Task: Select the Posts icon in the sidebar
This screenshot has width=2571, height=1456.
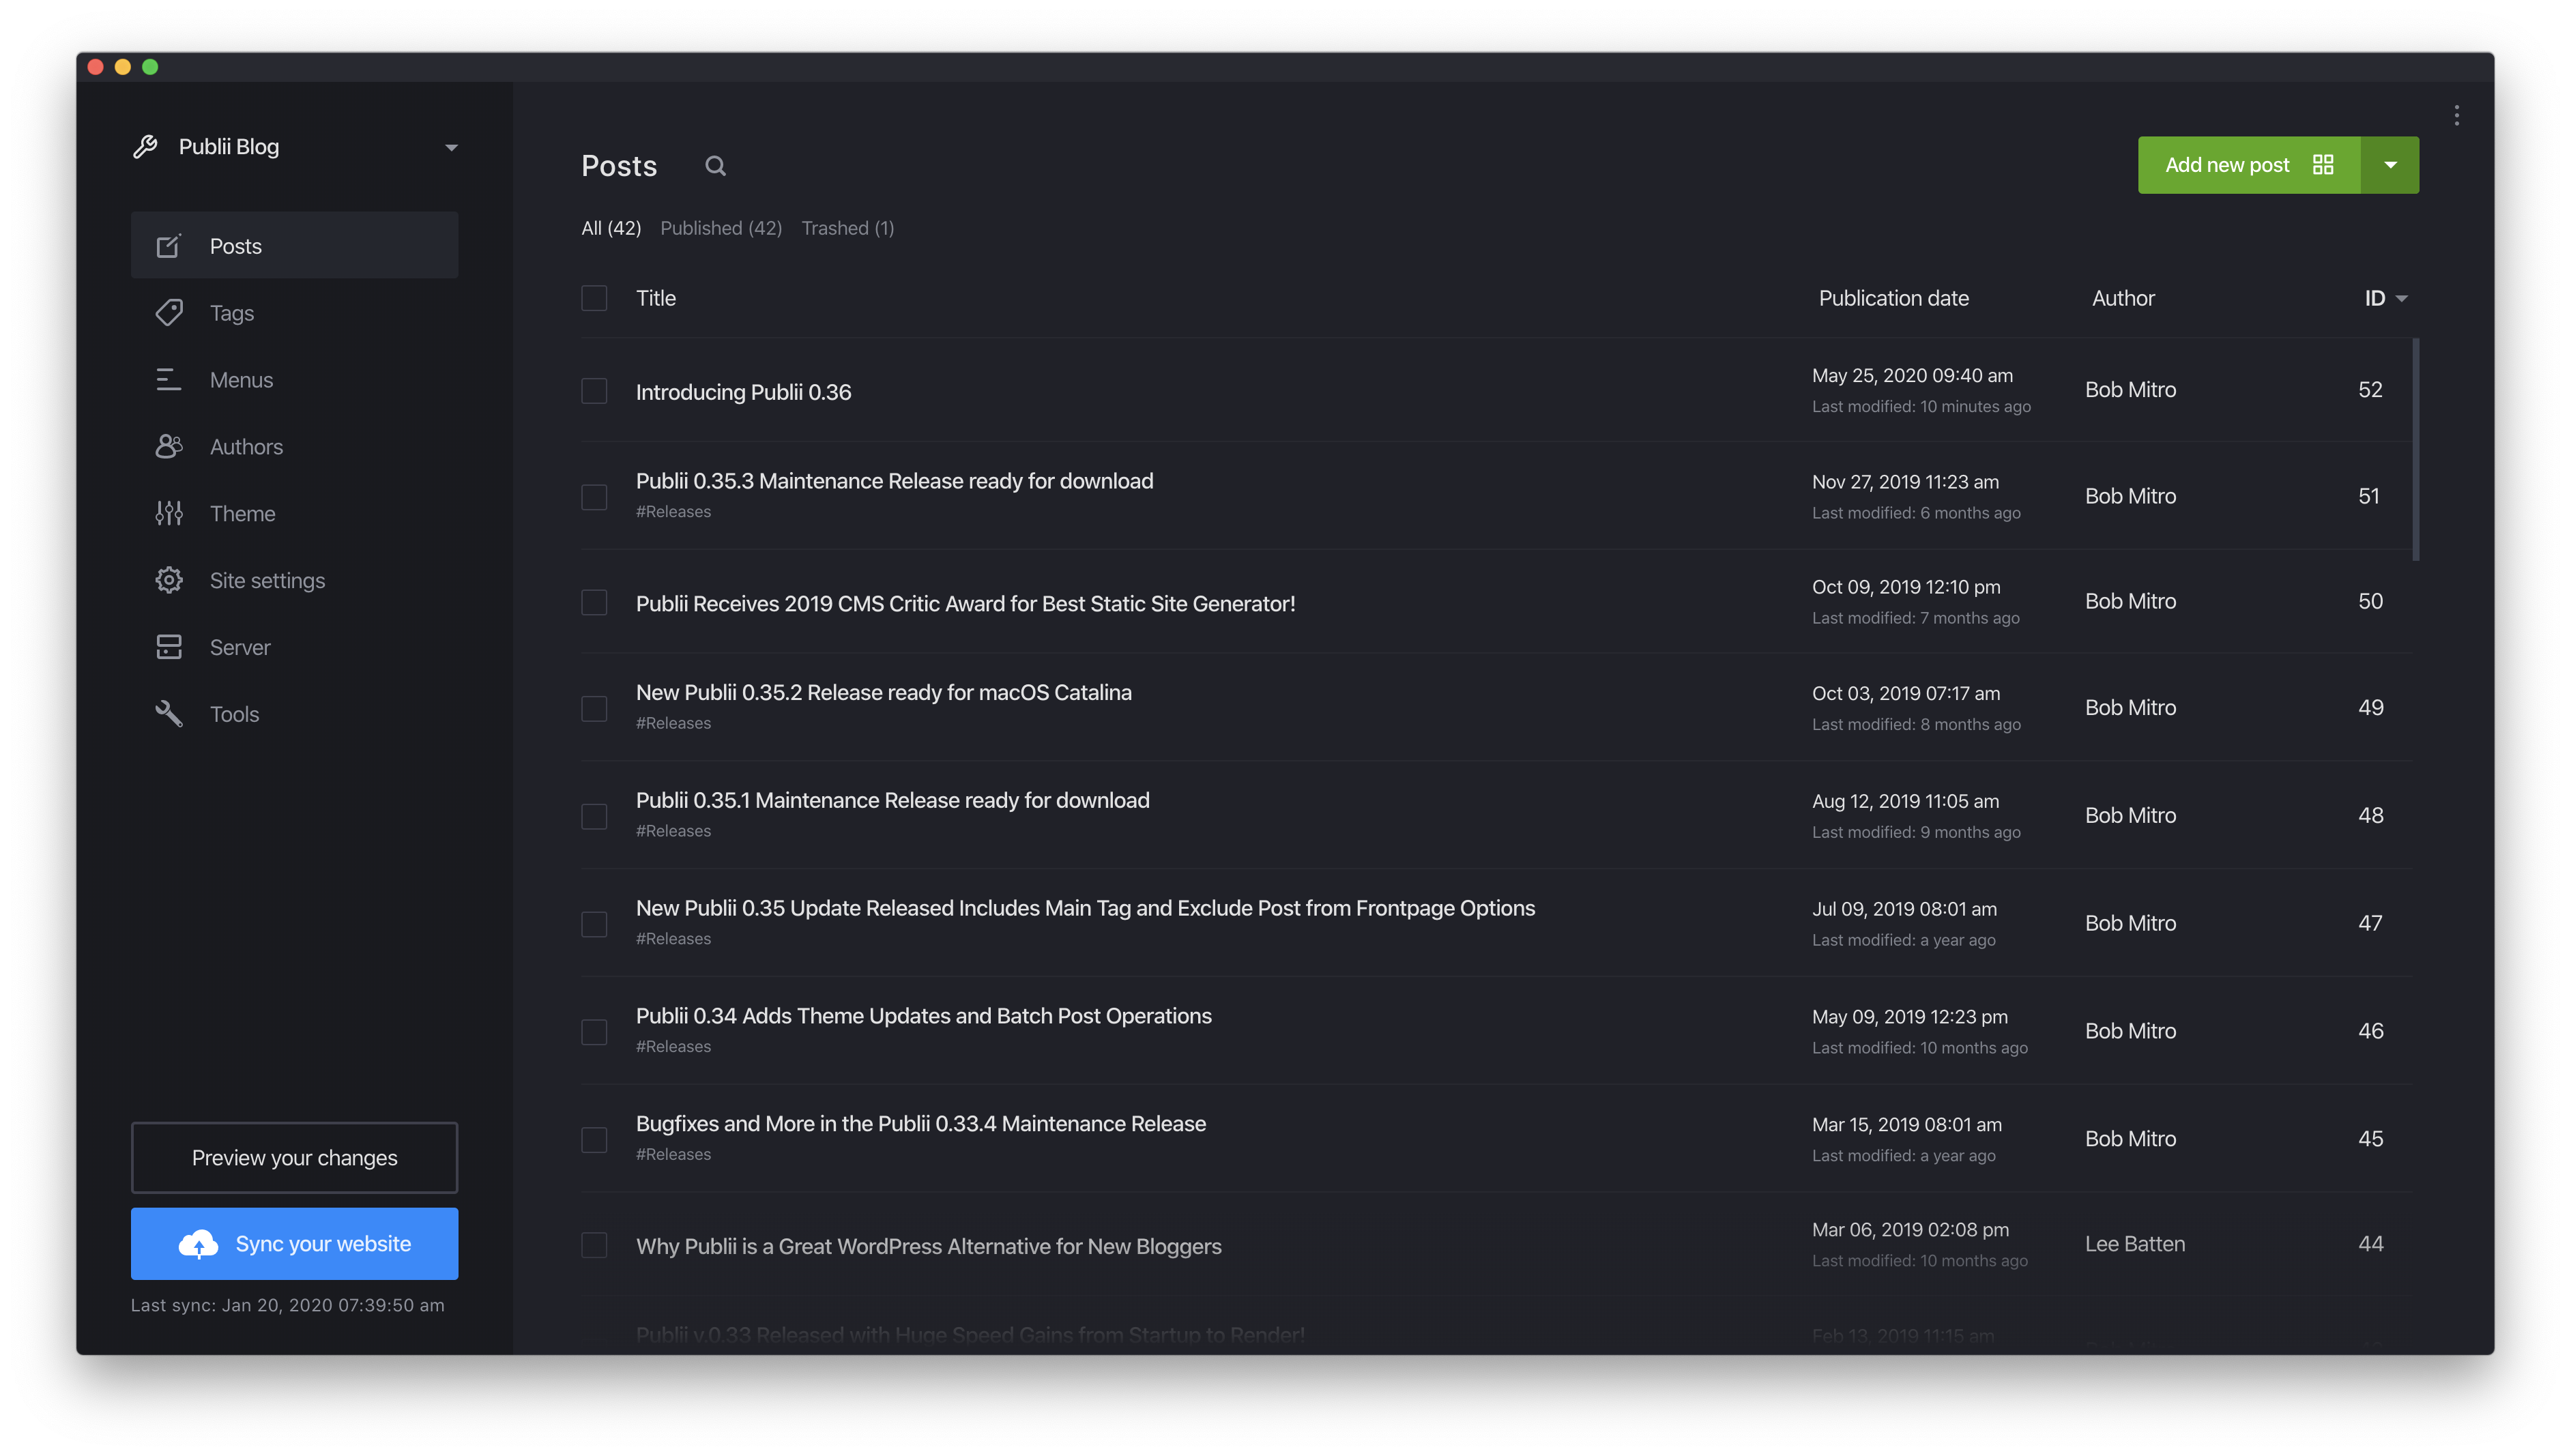Action: point(168,245)
